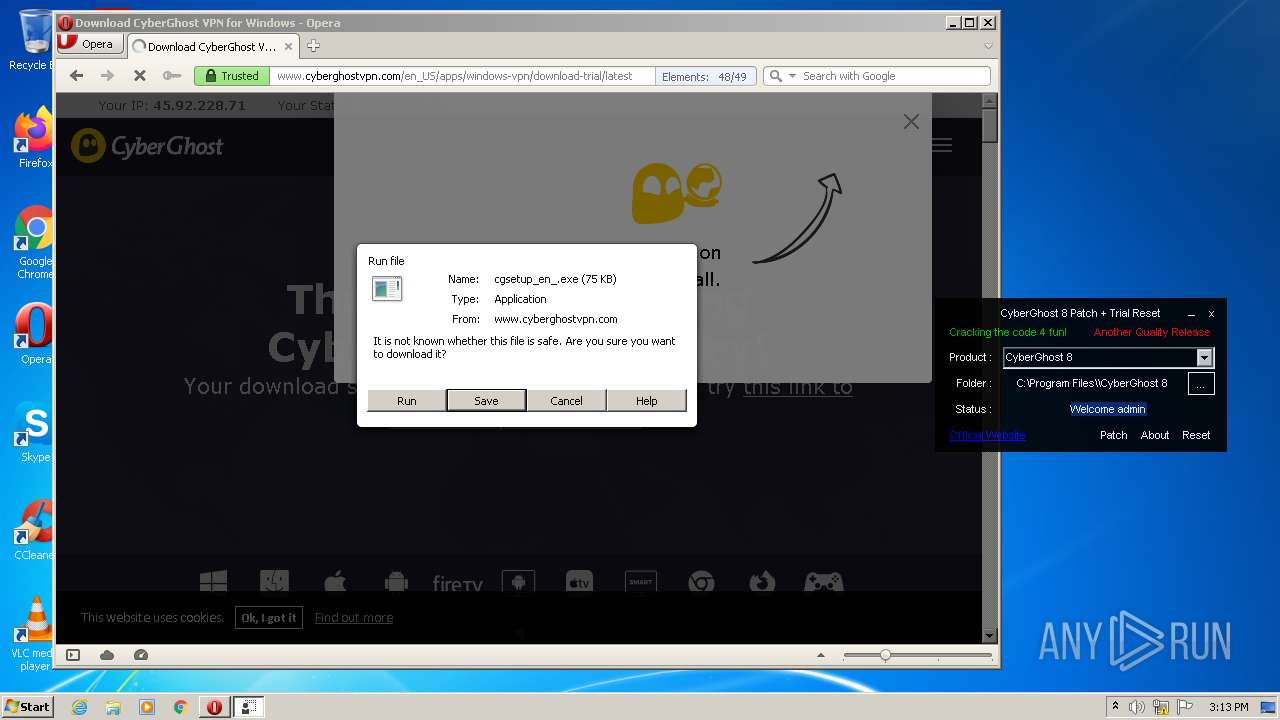The height and width of the screenshot is (720, 1280).
Task: Select the Apple tv platform icon
Action: tap(579, 582)
